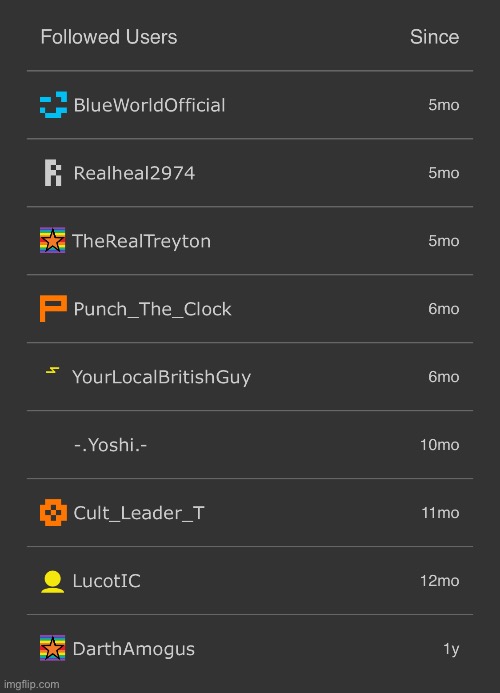Click the imgflip.com watermark

[x=31, y=684]
